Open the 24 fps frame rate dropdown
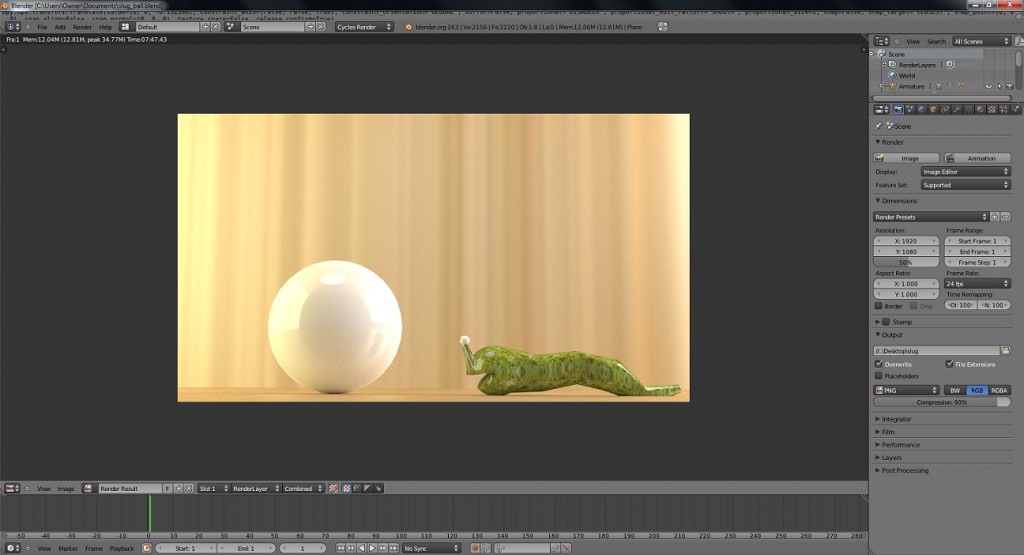The width and height of the screenshot is (1024, 555). 977,283
